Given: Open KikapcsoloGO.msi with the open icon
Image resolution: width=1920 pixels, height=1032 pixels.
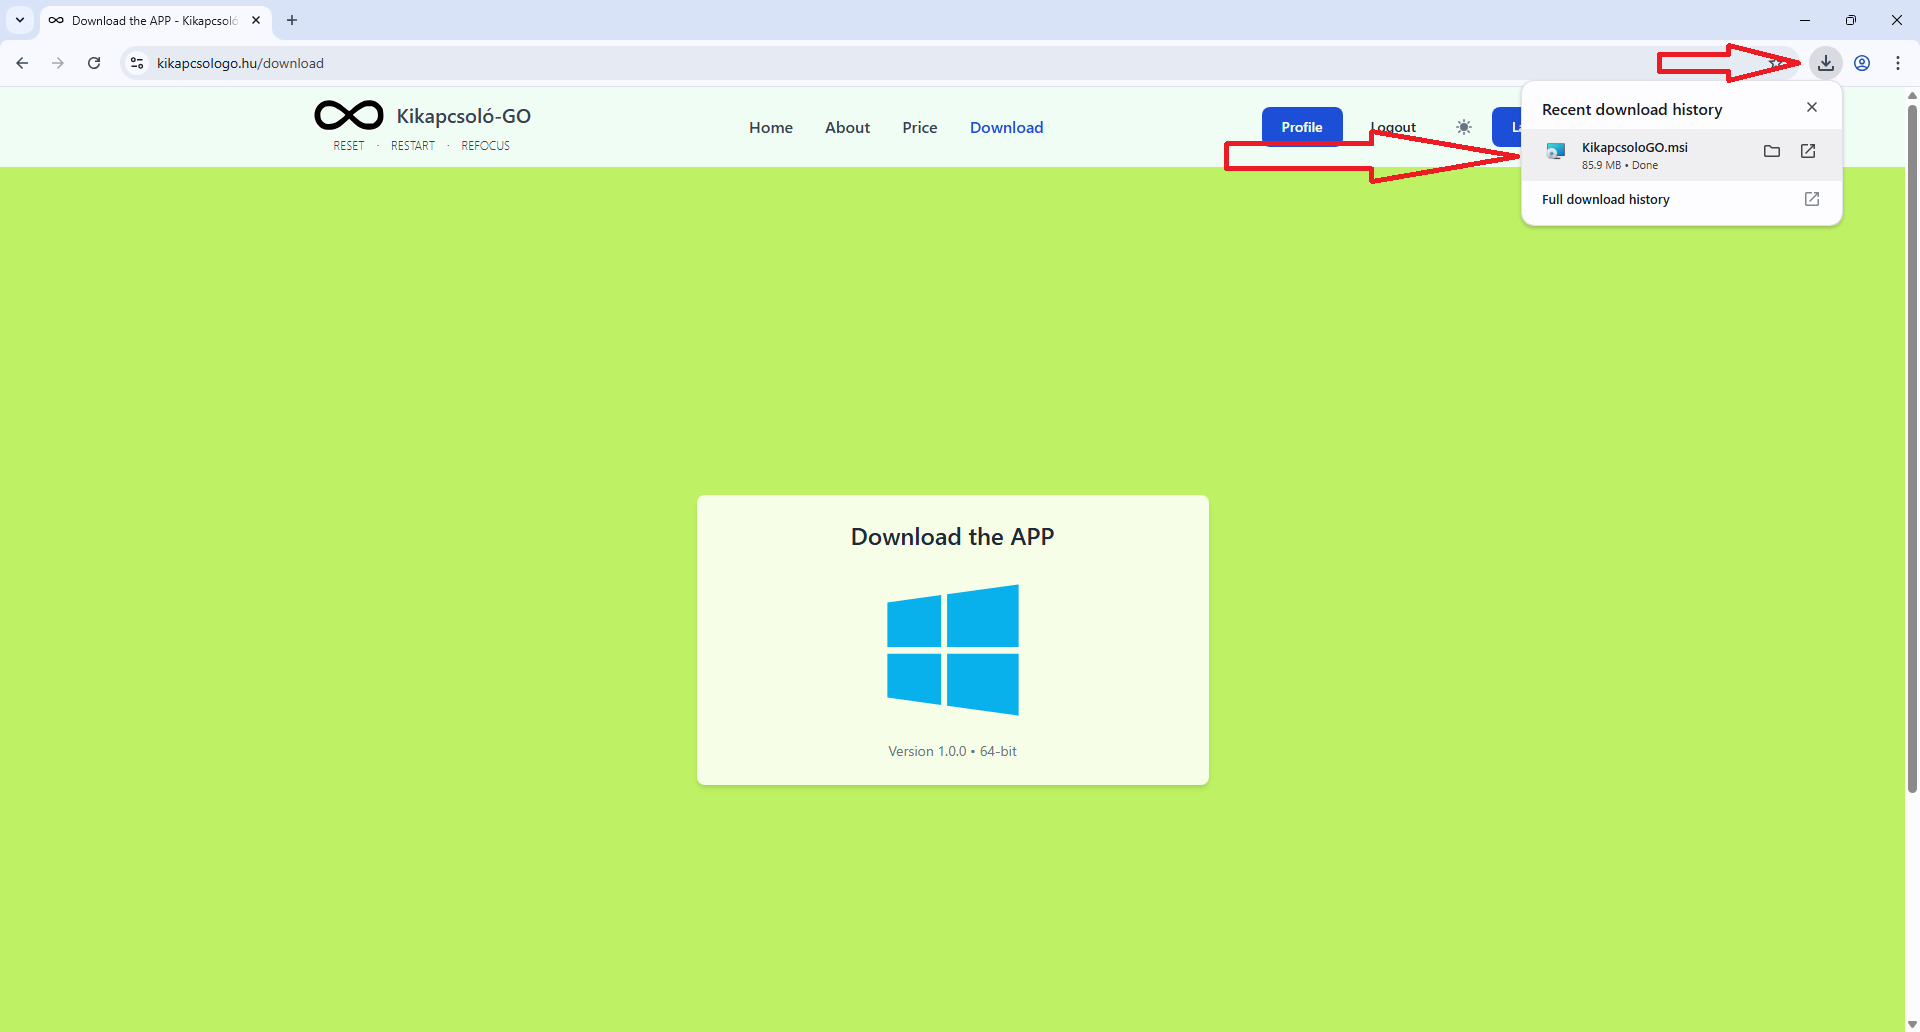Looking at the screenshot, I should pos(1808,151).
